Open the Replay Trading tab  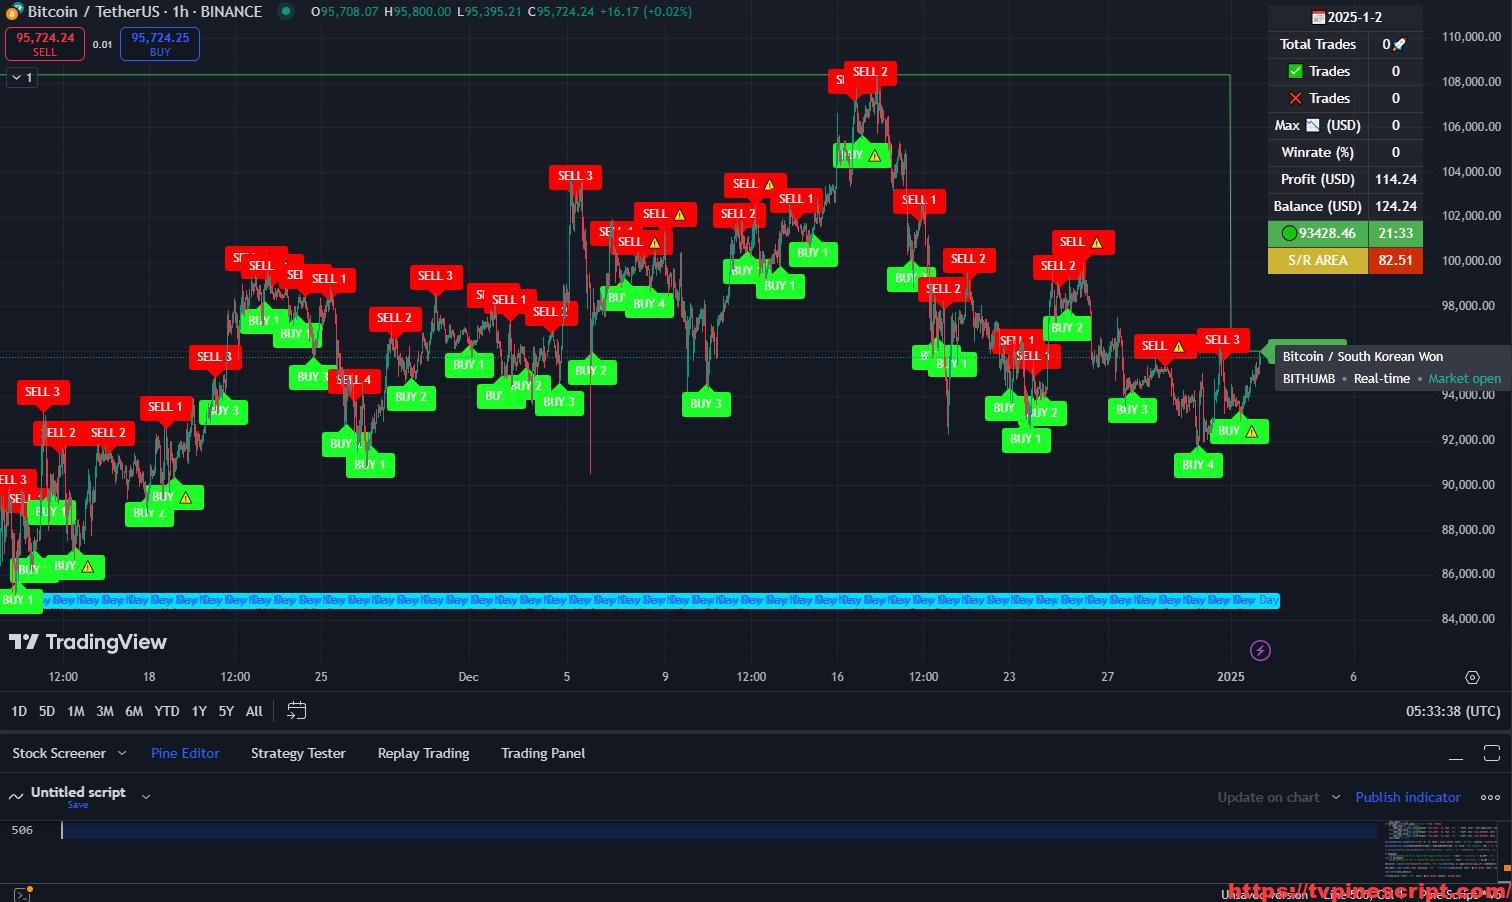[x=423, y=753]
